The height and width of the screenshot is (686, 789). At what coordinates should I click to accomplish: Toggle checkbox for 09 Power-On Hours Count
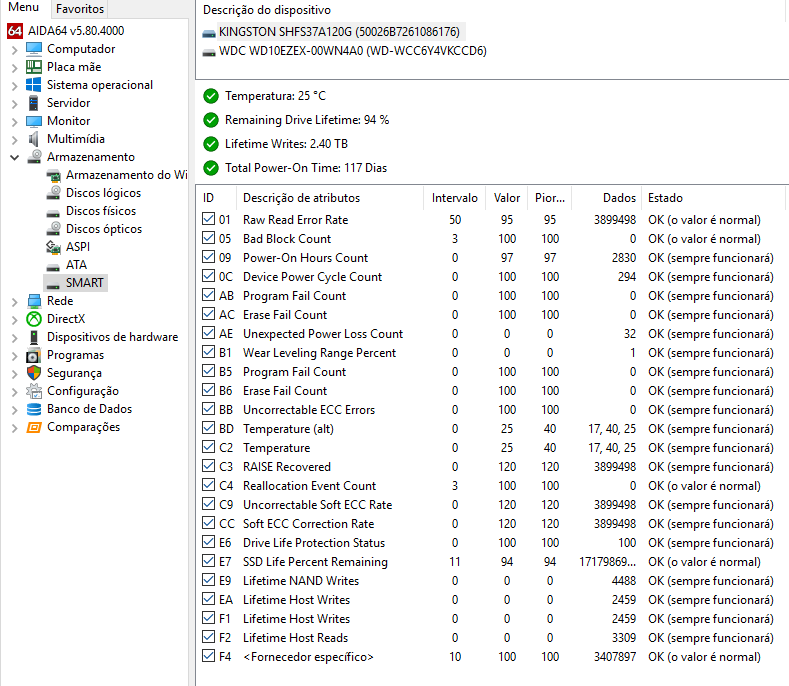pyautogui.click(x=208, y=257)
